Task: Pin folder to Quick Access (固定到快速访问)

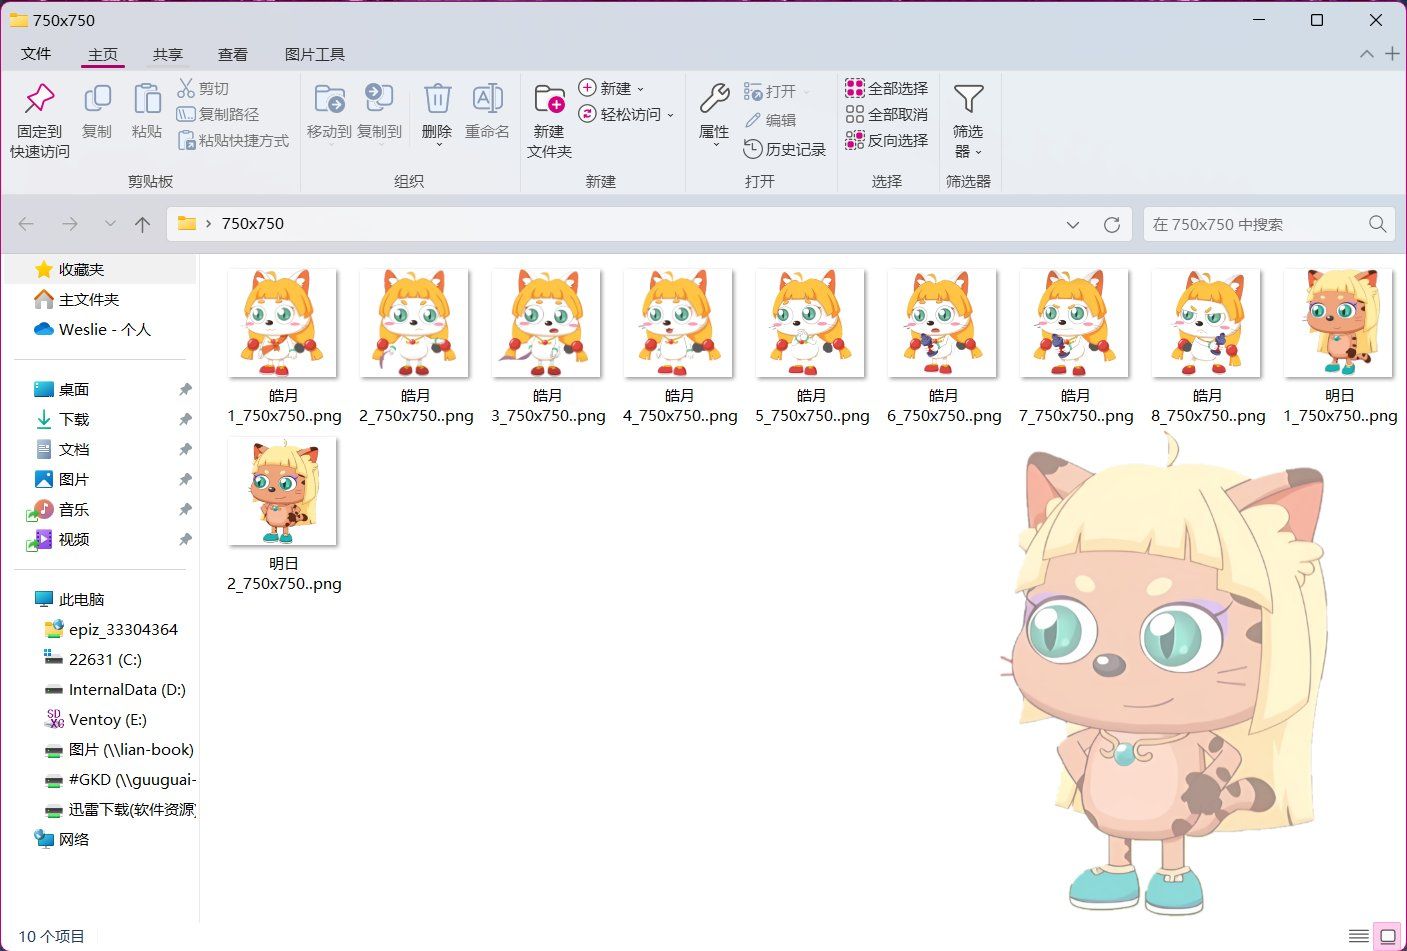Action: pyautogui.click(x=40, y=121)
